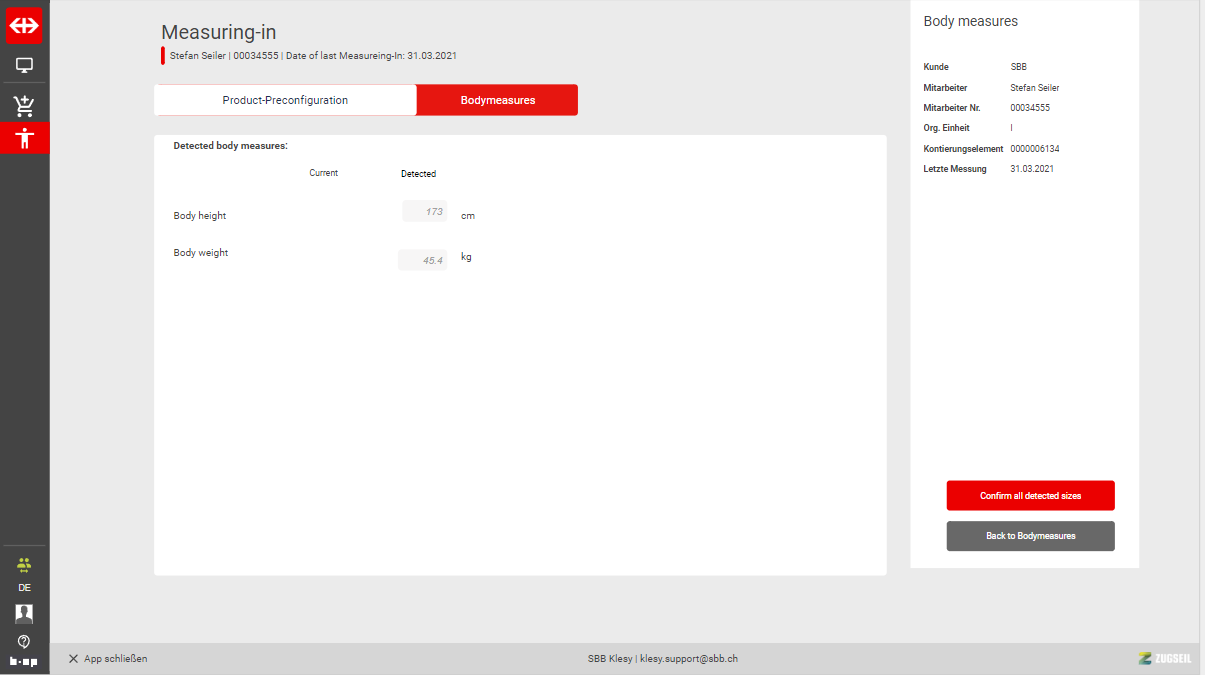Select the Bodymeasures tab
The height and width of the screenshot is (675, 1205).
pyautogui.click(x=497, y=100)
